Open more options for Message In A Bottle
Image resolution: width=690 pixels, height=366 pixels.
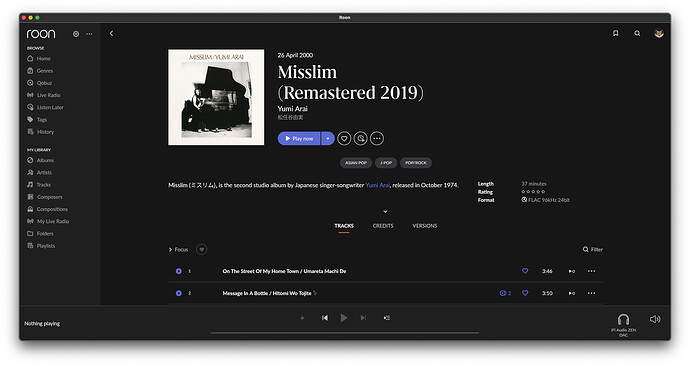coord(591,293)
